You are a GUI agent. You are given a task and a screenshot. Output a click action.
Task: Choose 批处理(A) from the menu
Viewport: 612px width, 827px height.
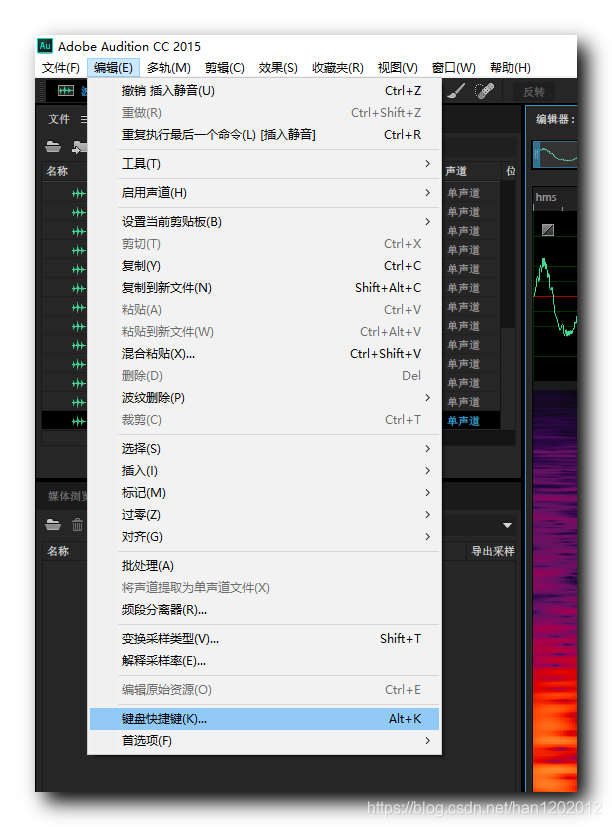(264, 565)
